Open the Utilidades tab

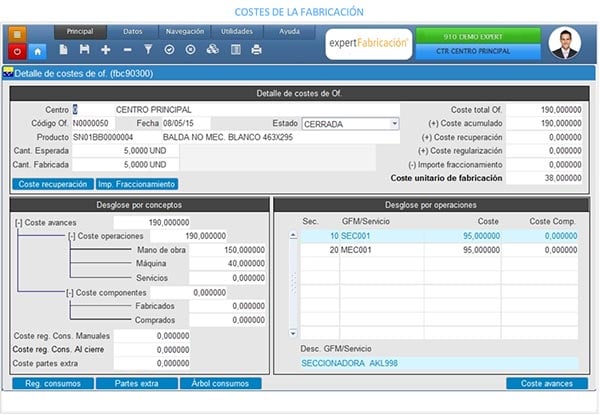click(236, 32)
